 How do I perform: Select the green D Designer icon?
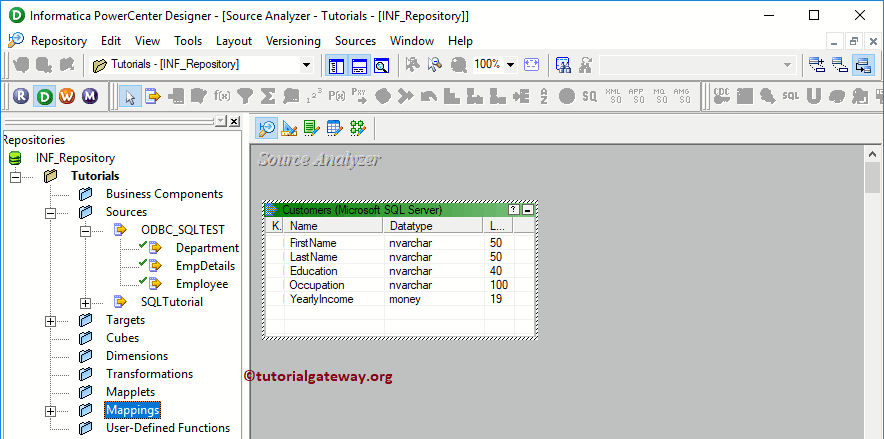tap(44, 96)
